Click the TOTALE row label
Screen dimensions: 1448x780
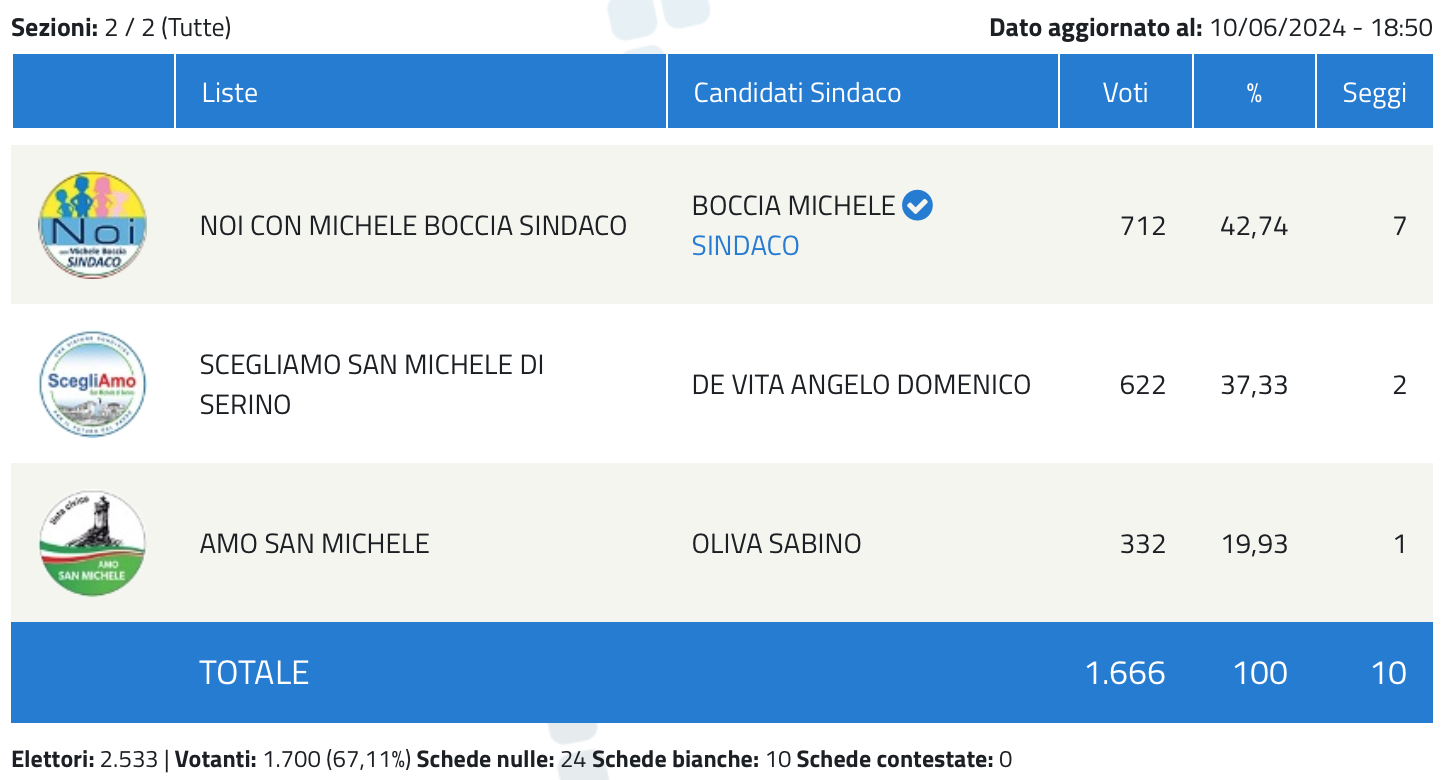[x=254, y=673]
